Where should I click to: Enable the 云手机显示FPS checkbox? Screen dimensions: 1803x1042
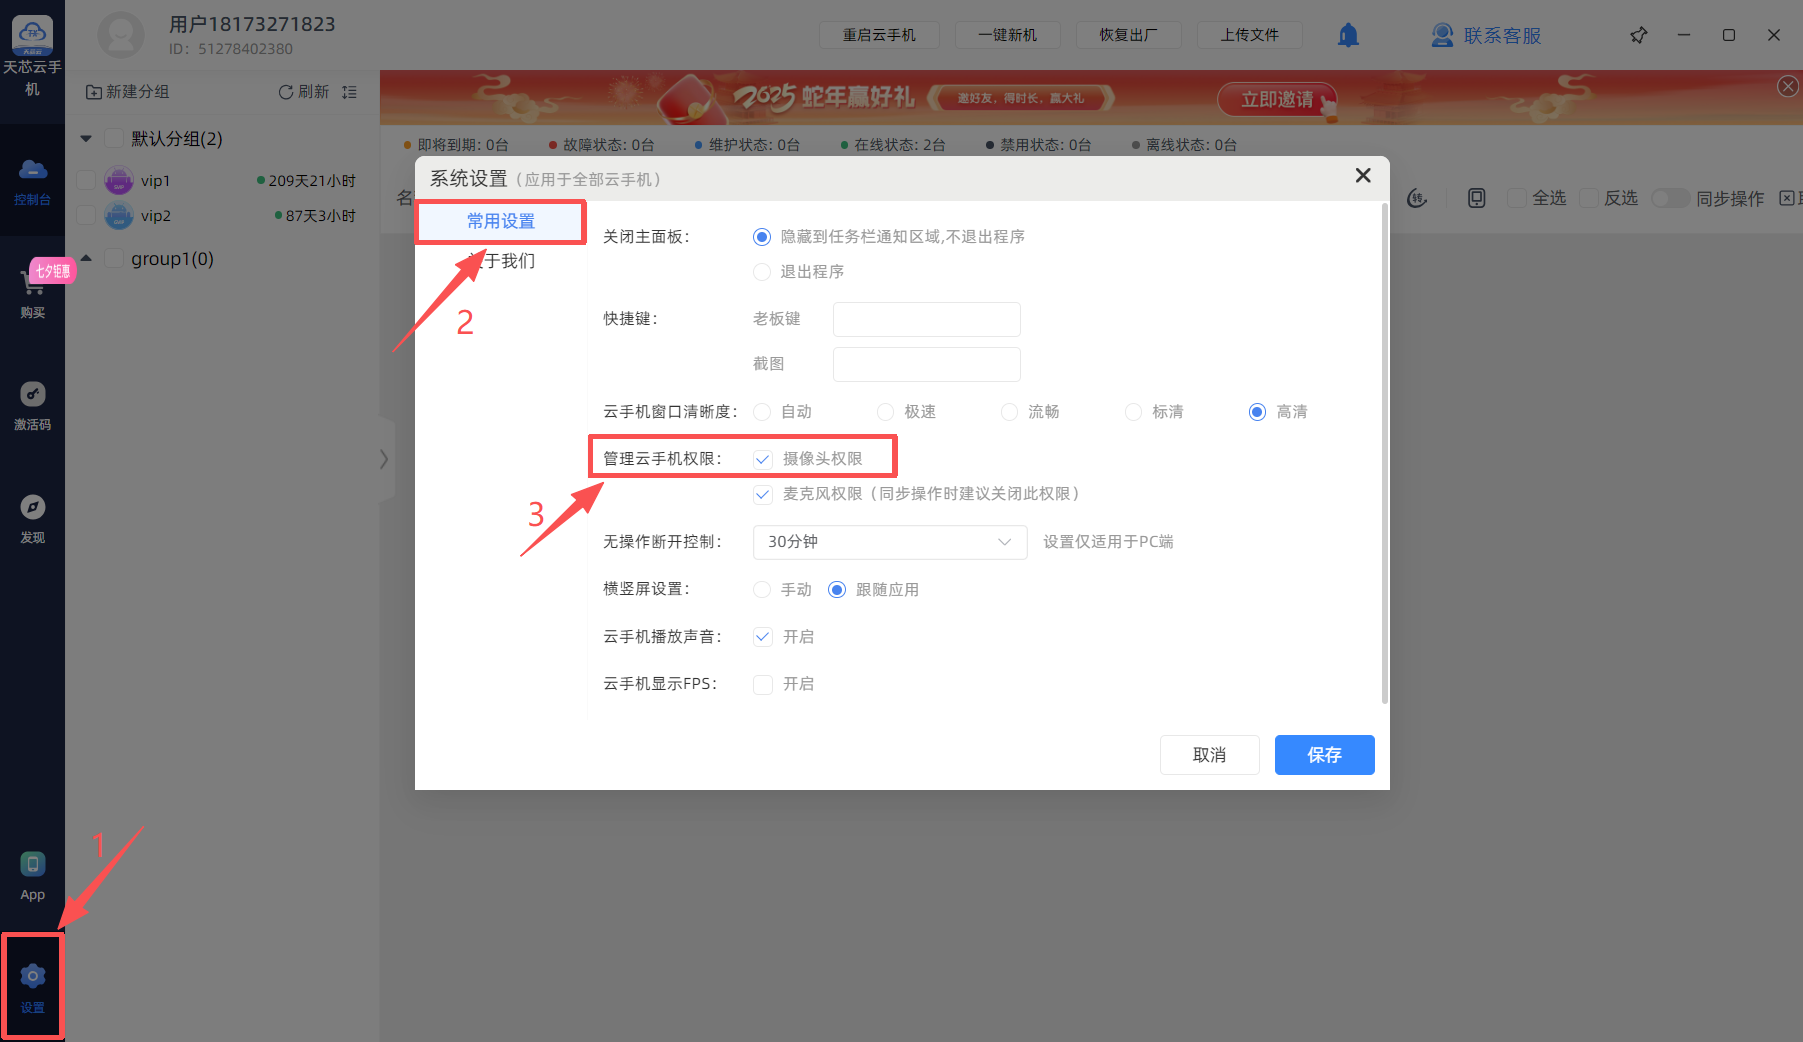click(x=763, y=684)
